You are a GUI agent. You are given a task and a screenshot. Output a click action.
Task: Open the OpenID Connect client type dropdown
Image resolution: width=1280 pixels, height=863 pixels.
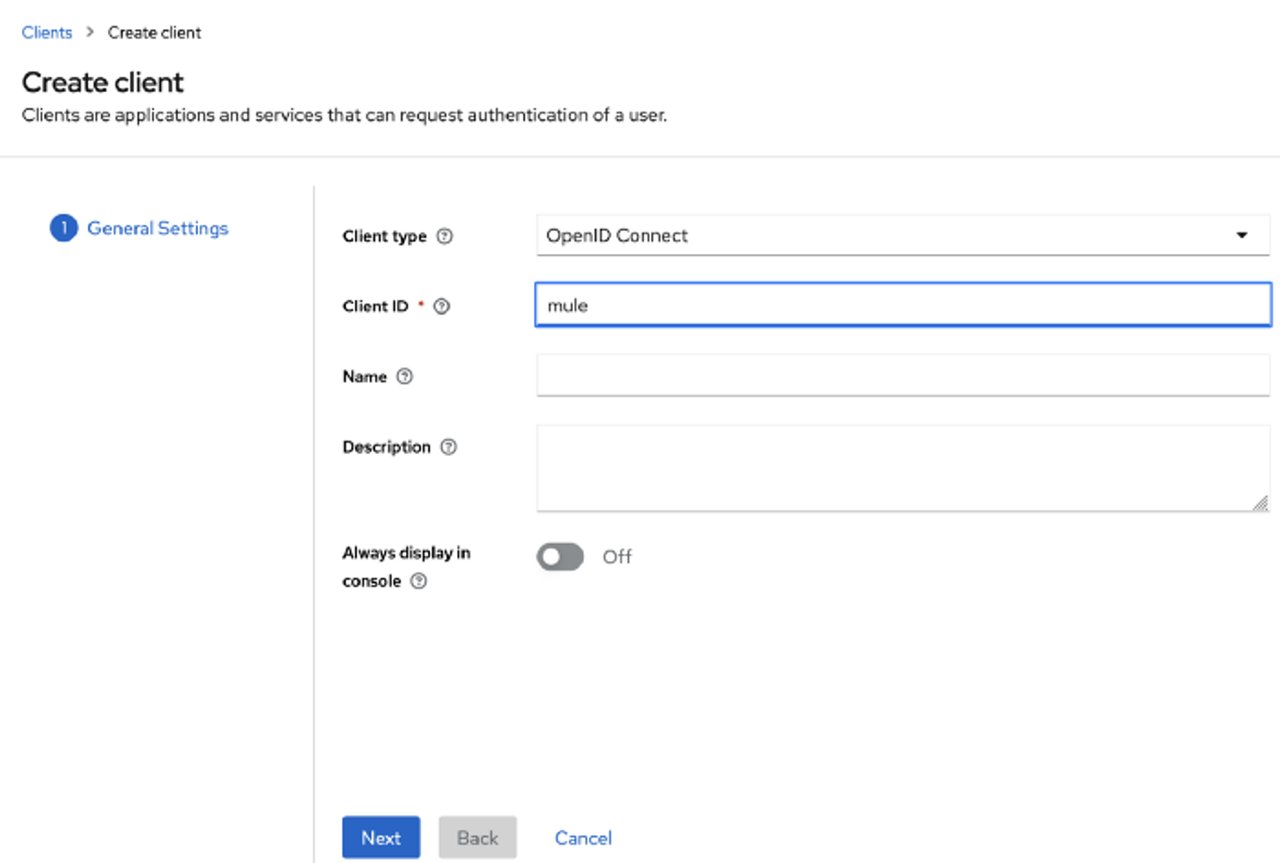[900, 235]
